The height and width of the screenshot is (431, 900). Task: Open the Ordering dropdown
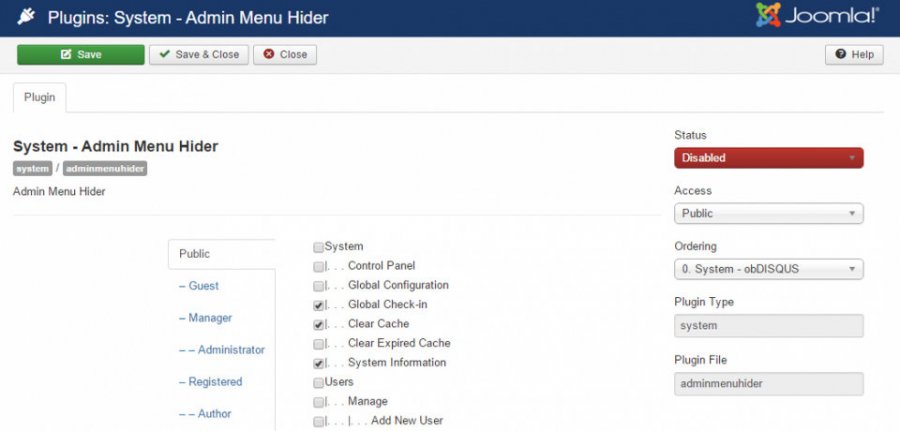pyautogui.click(x=768, y=269)
